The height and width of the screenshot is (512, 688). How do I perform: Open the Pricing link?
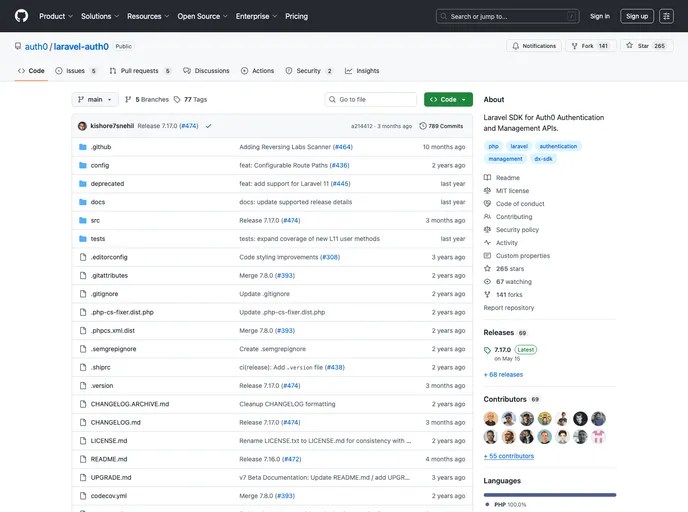[296, 16]
